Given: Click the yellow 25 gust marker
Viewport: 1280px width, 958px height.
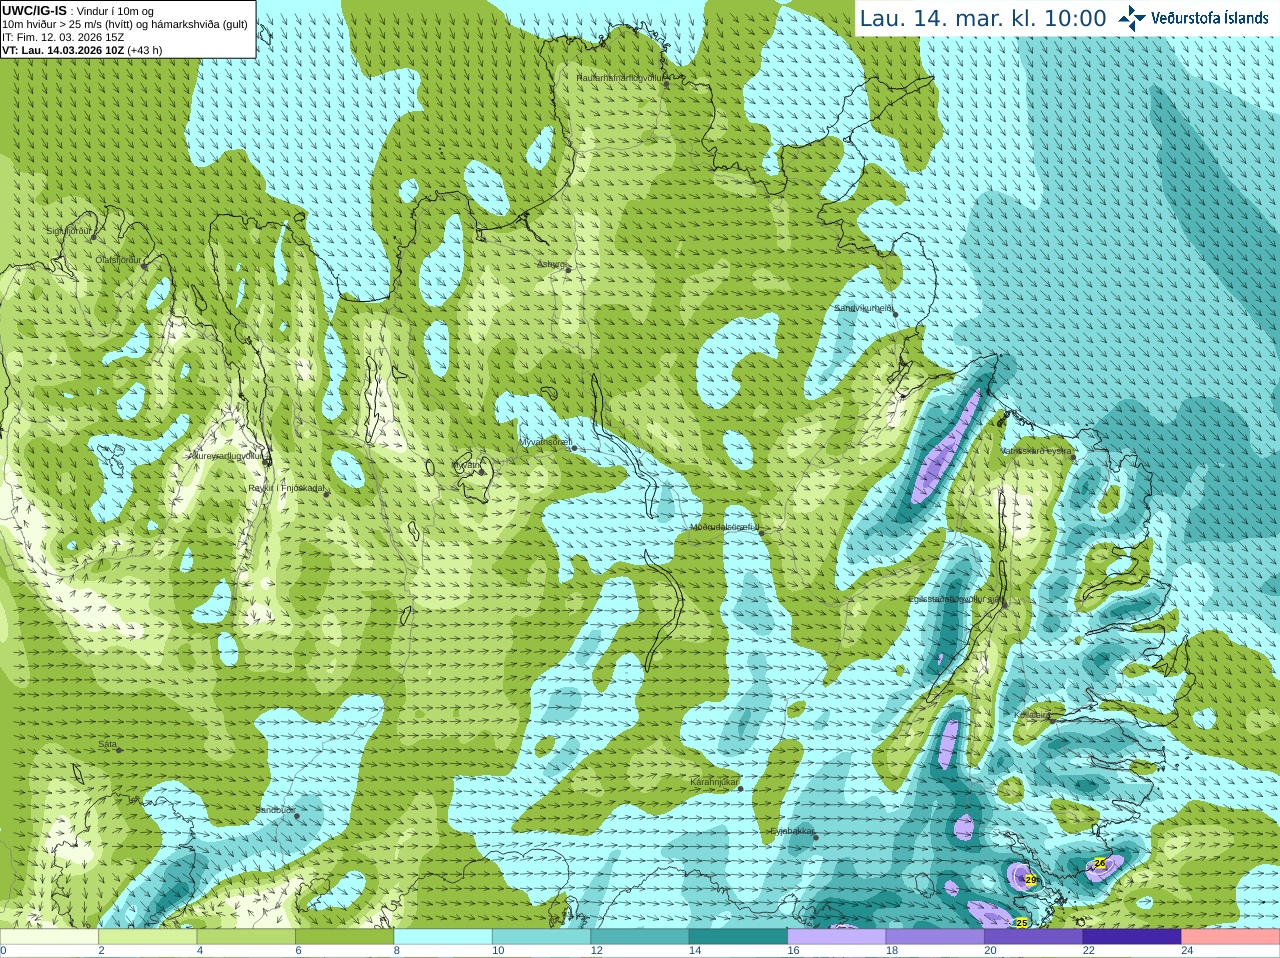Looking at the screenshot, I should pyautogui.click(x=1021, y=923).
